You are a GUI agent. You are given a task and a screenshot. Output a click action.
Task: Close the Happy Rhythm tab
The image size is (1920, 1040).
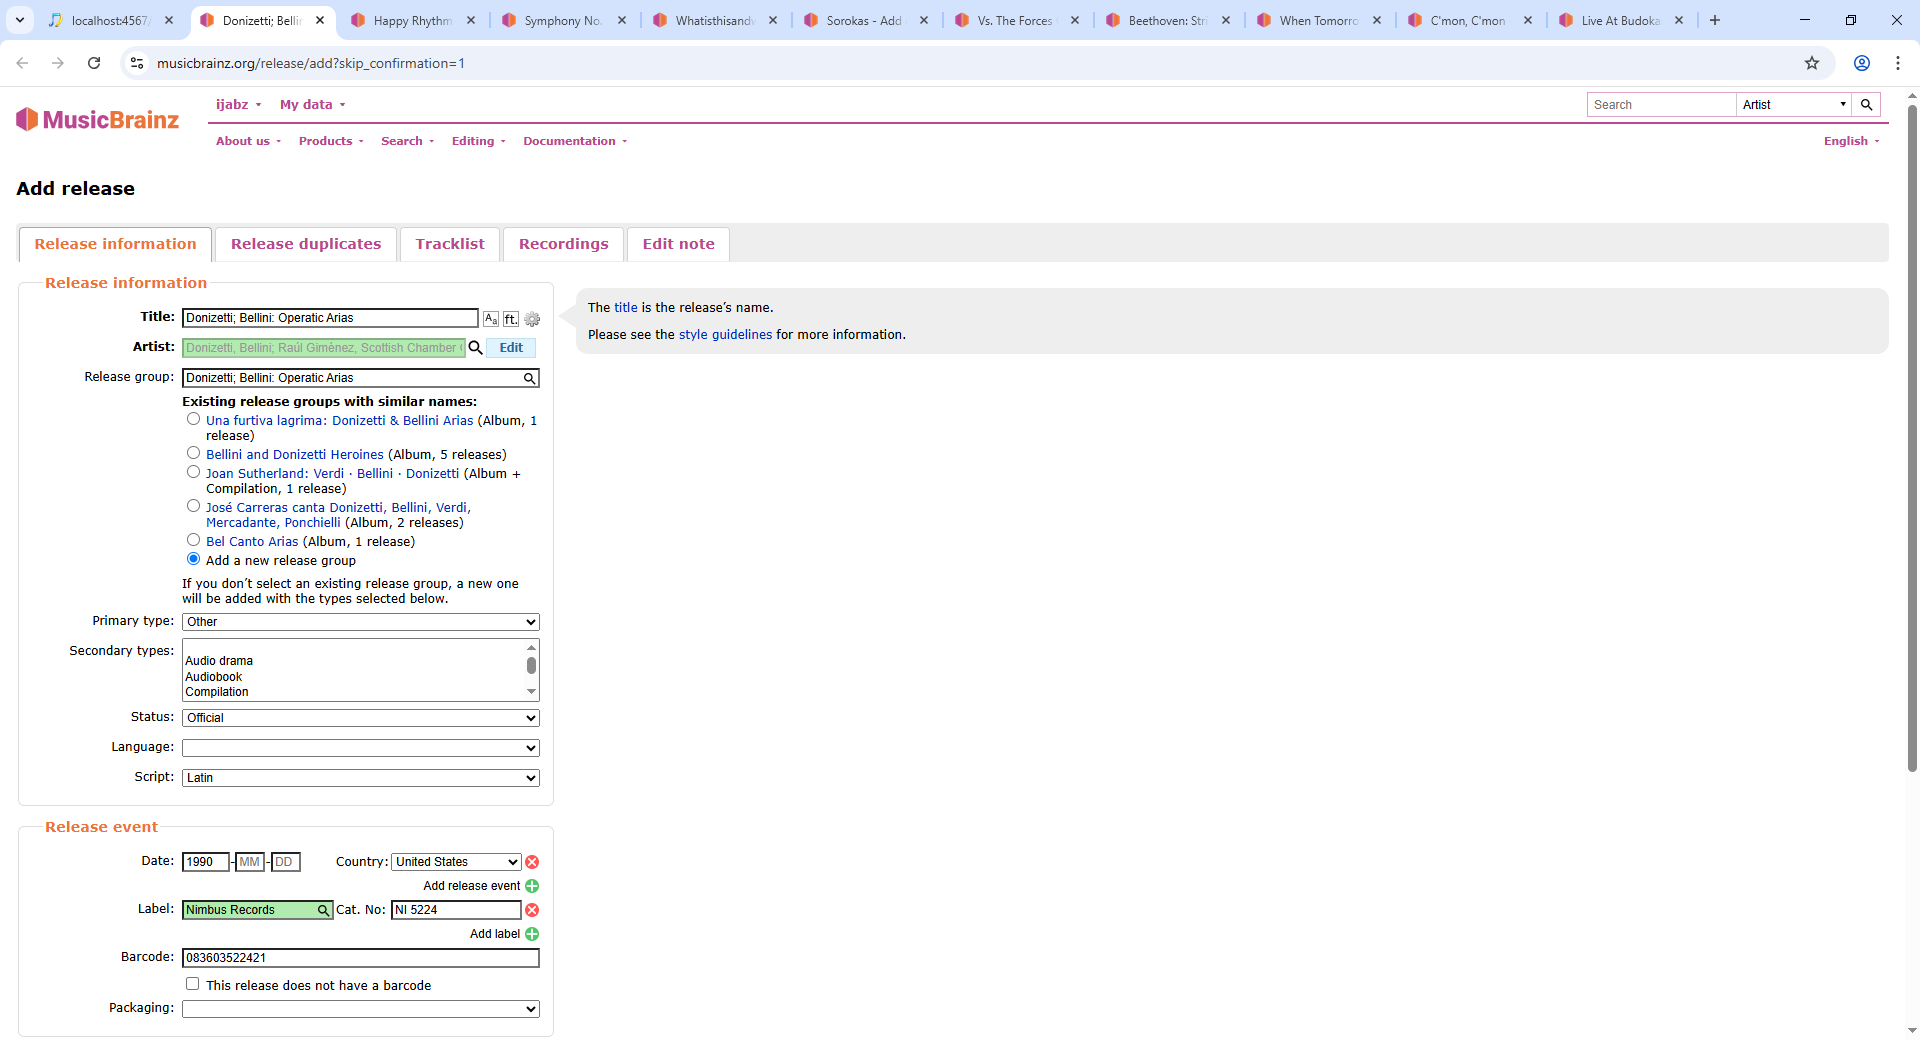click(x=471, y=20)
